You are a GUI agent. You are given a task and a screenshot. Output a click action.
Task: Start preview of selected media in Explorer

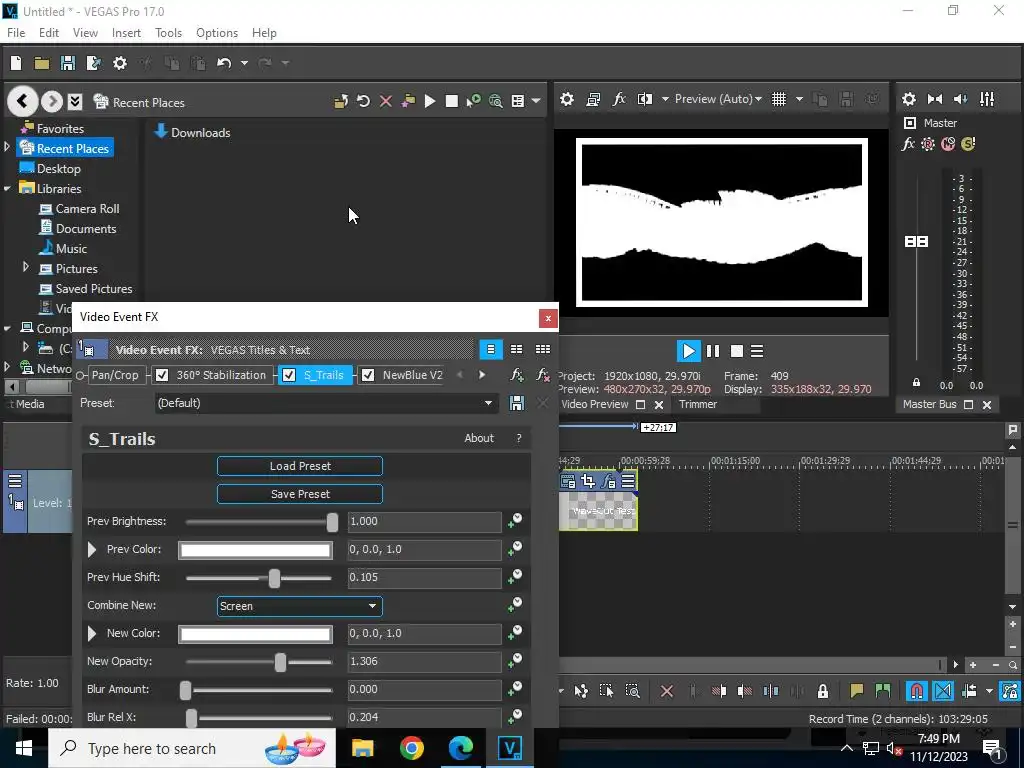[x=430, y=101]
